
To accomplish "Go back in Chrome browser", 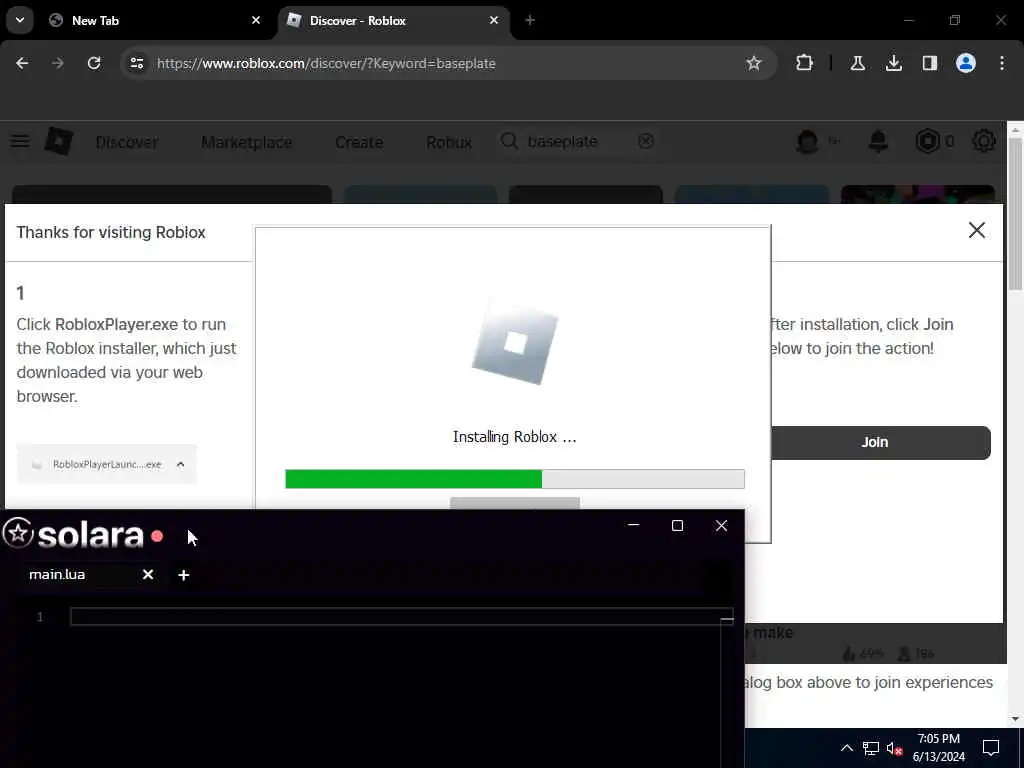I will pyautogui.click(x=22, y=63).
